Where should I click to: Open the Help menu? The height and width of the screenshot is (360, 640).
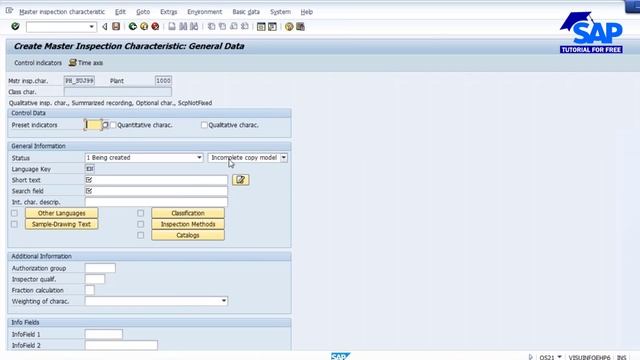(307, 12)
